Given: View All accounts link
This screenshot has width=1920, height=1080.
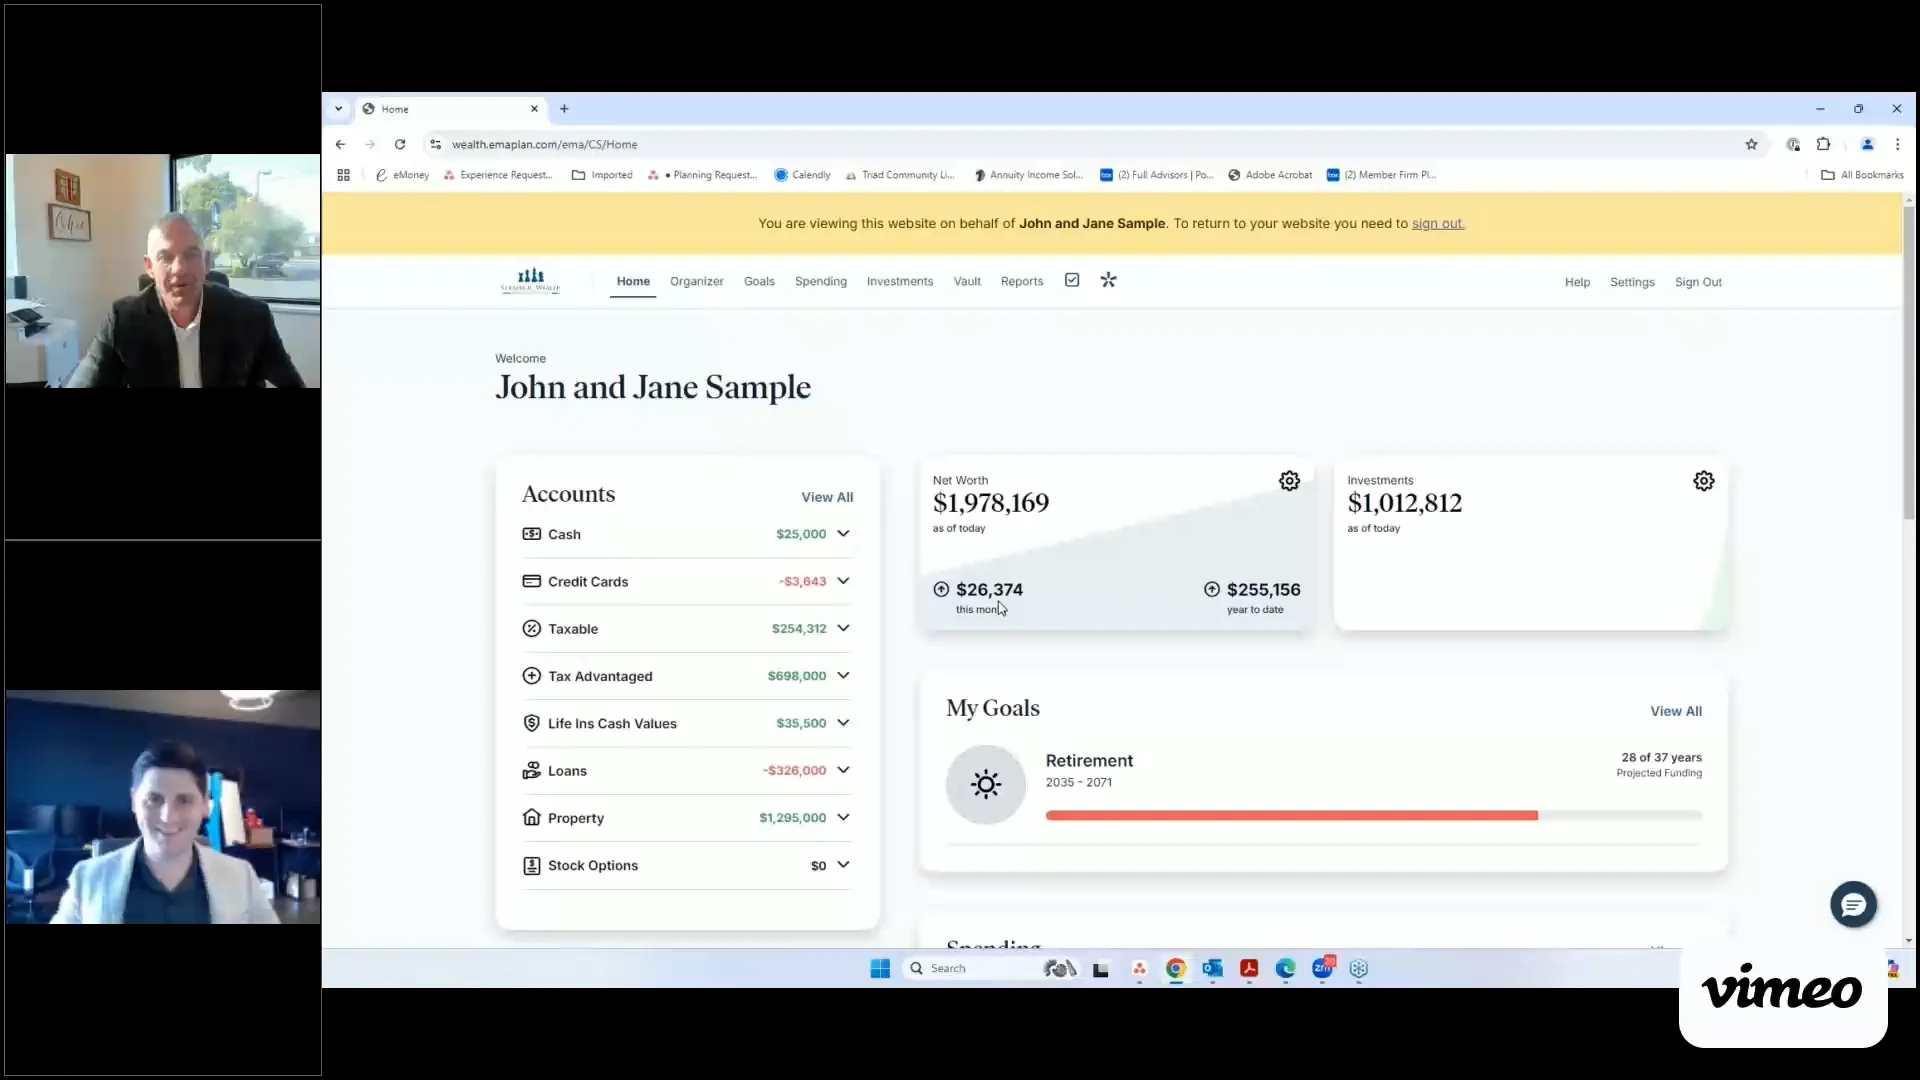Looking at the screenshot, I should 827,497.
